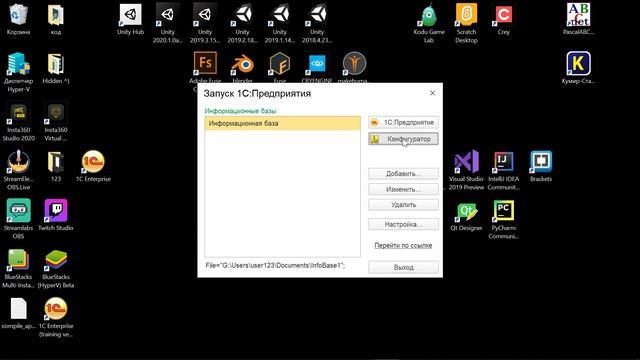640x360 pixels.
Task: Open Insta360 Studio 2020 icon
Action: click(18, 122)
